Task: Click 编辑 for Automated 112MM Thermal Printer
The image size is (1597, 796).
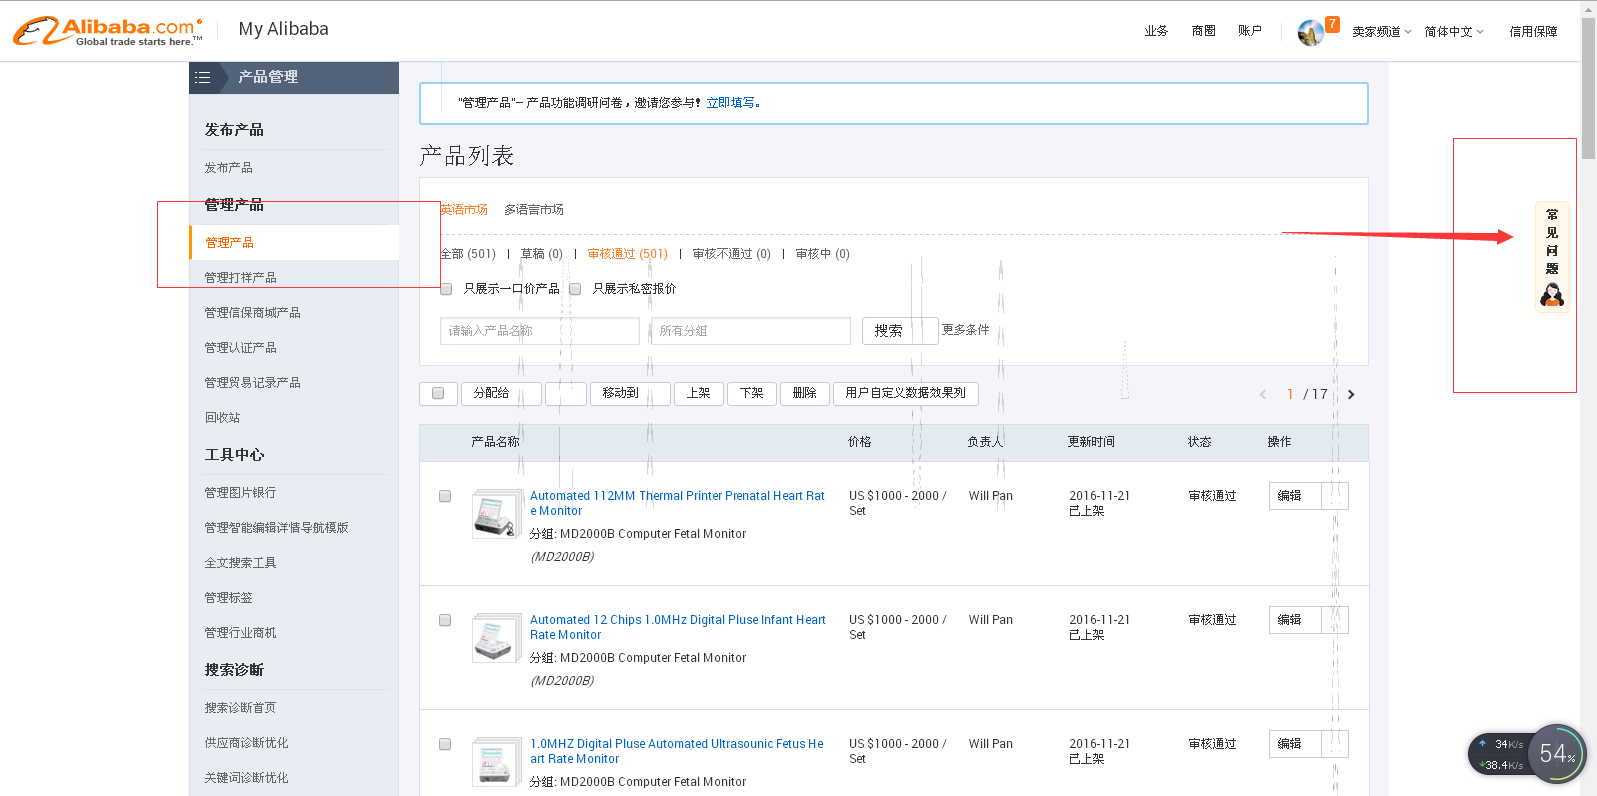Action: [1295, 496]
